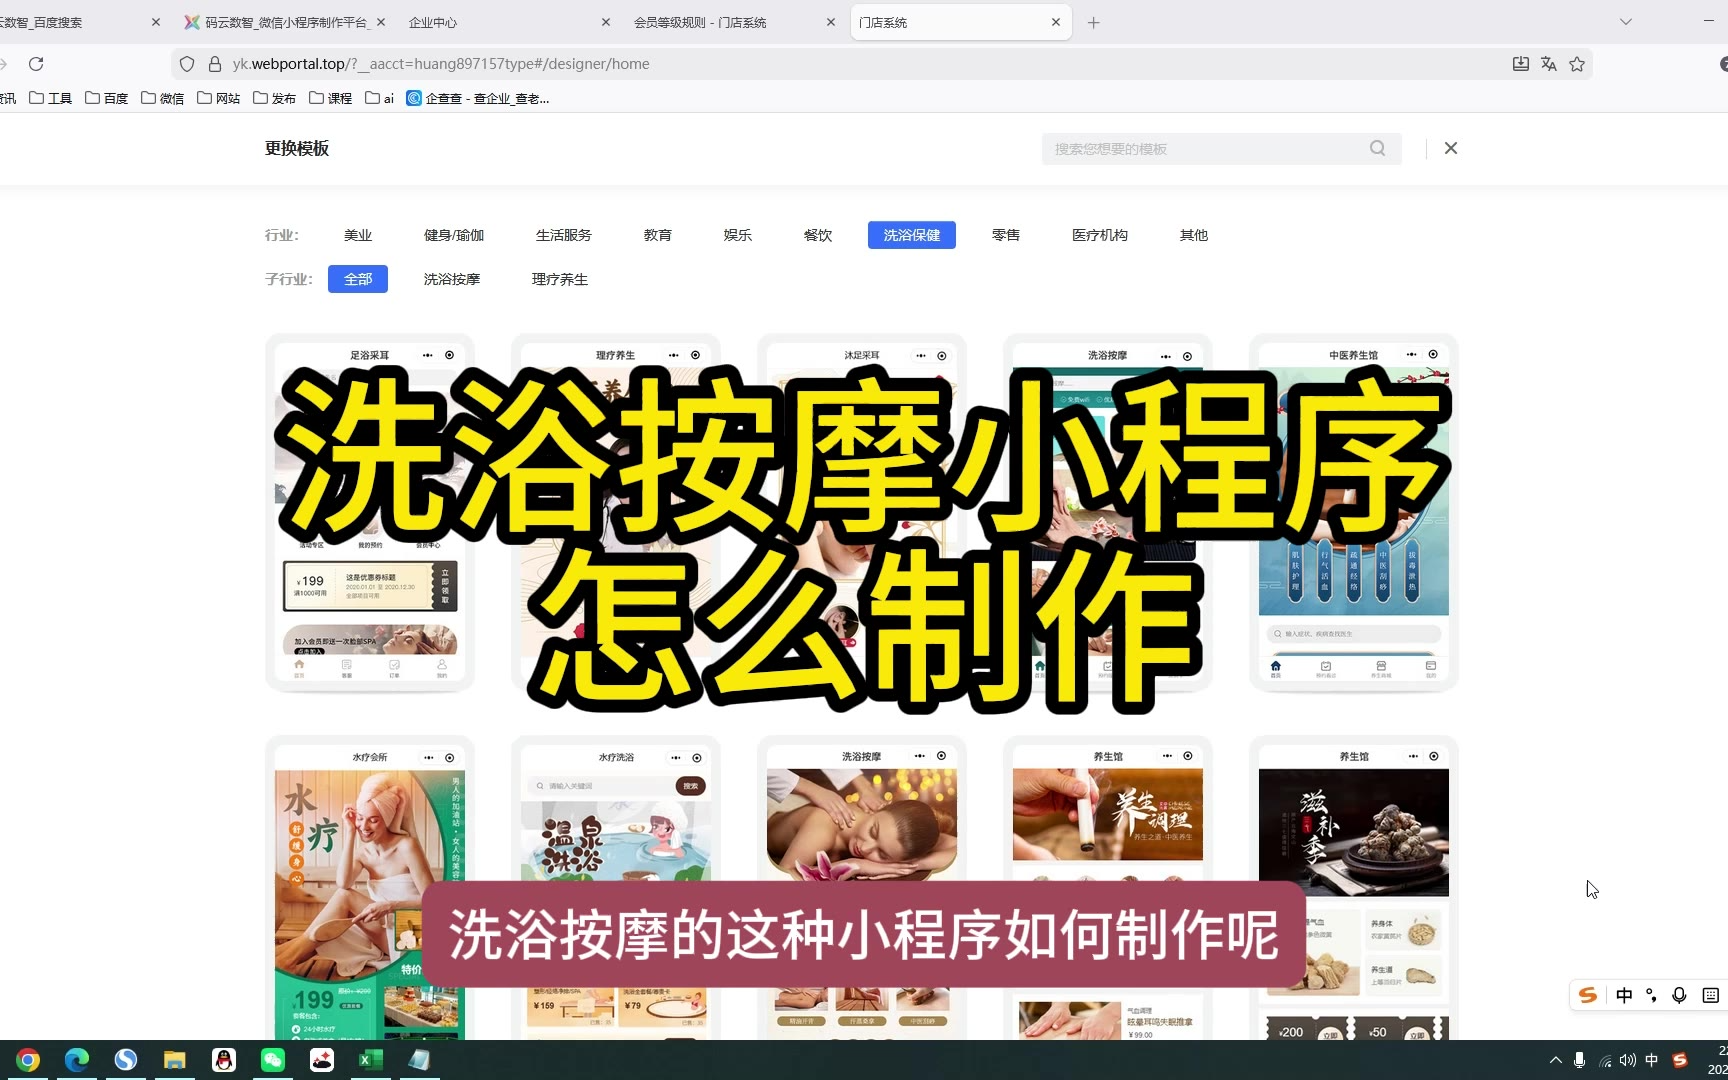Image resolution: width=1728 pixels, height=1080 pixels.
Task: Open the 百度 bookmark folder
Action: [107, 98]
